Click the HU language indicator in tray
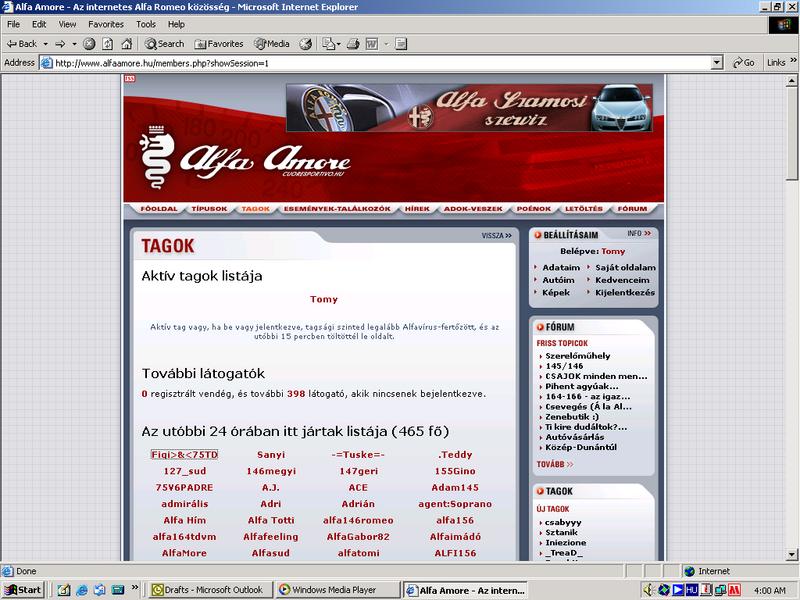800x600 pixels. coord(691,590)
